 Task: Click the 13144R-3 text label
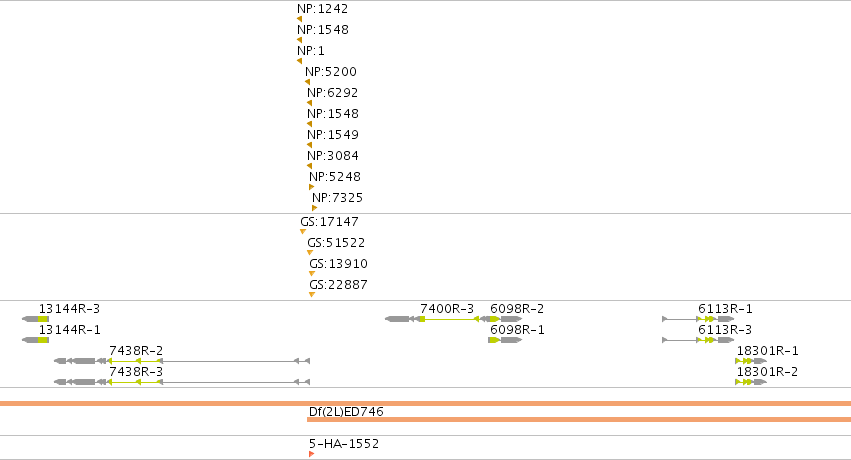(69, 309)
